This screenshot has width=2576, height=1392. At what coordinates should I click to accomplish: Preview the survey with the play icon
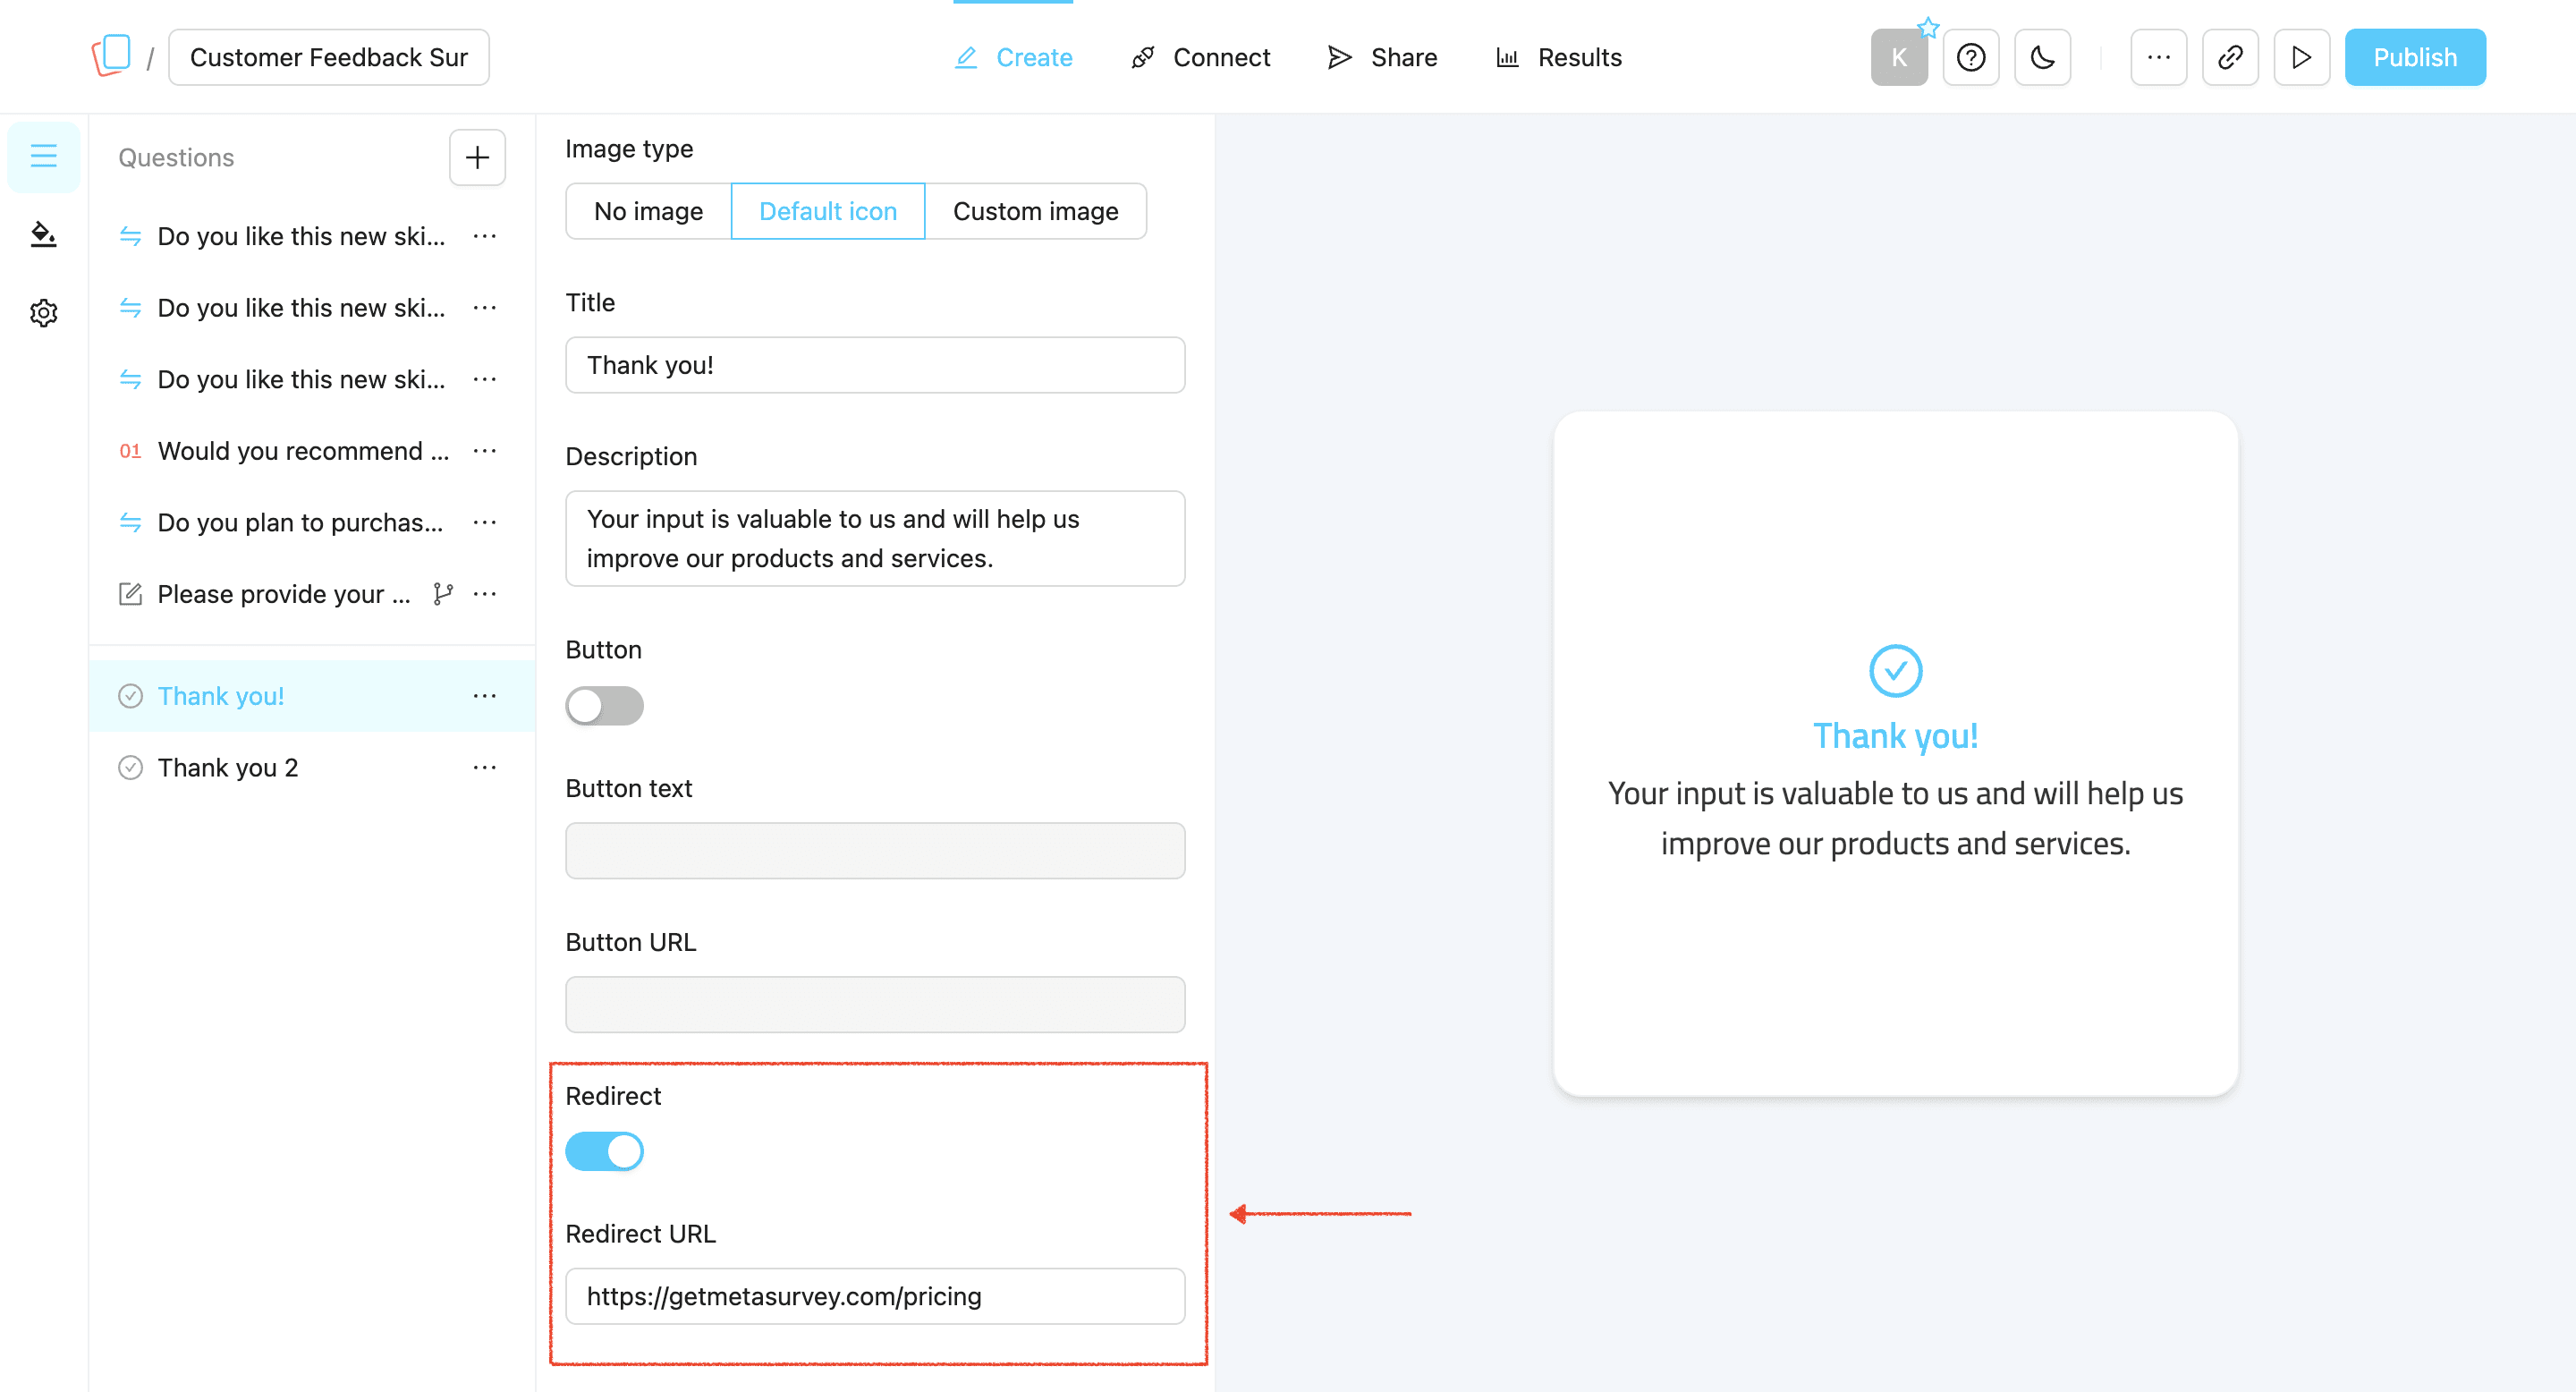2301,57
